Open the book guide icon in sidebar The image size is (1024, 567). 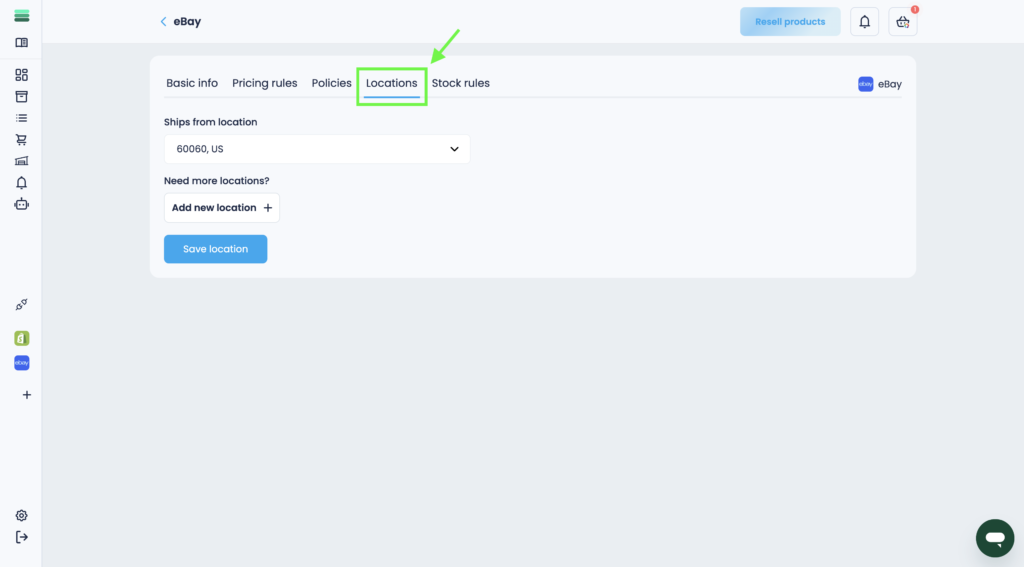[21, 43]
